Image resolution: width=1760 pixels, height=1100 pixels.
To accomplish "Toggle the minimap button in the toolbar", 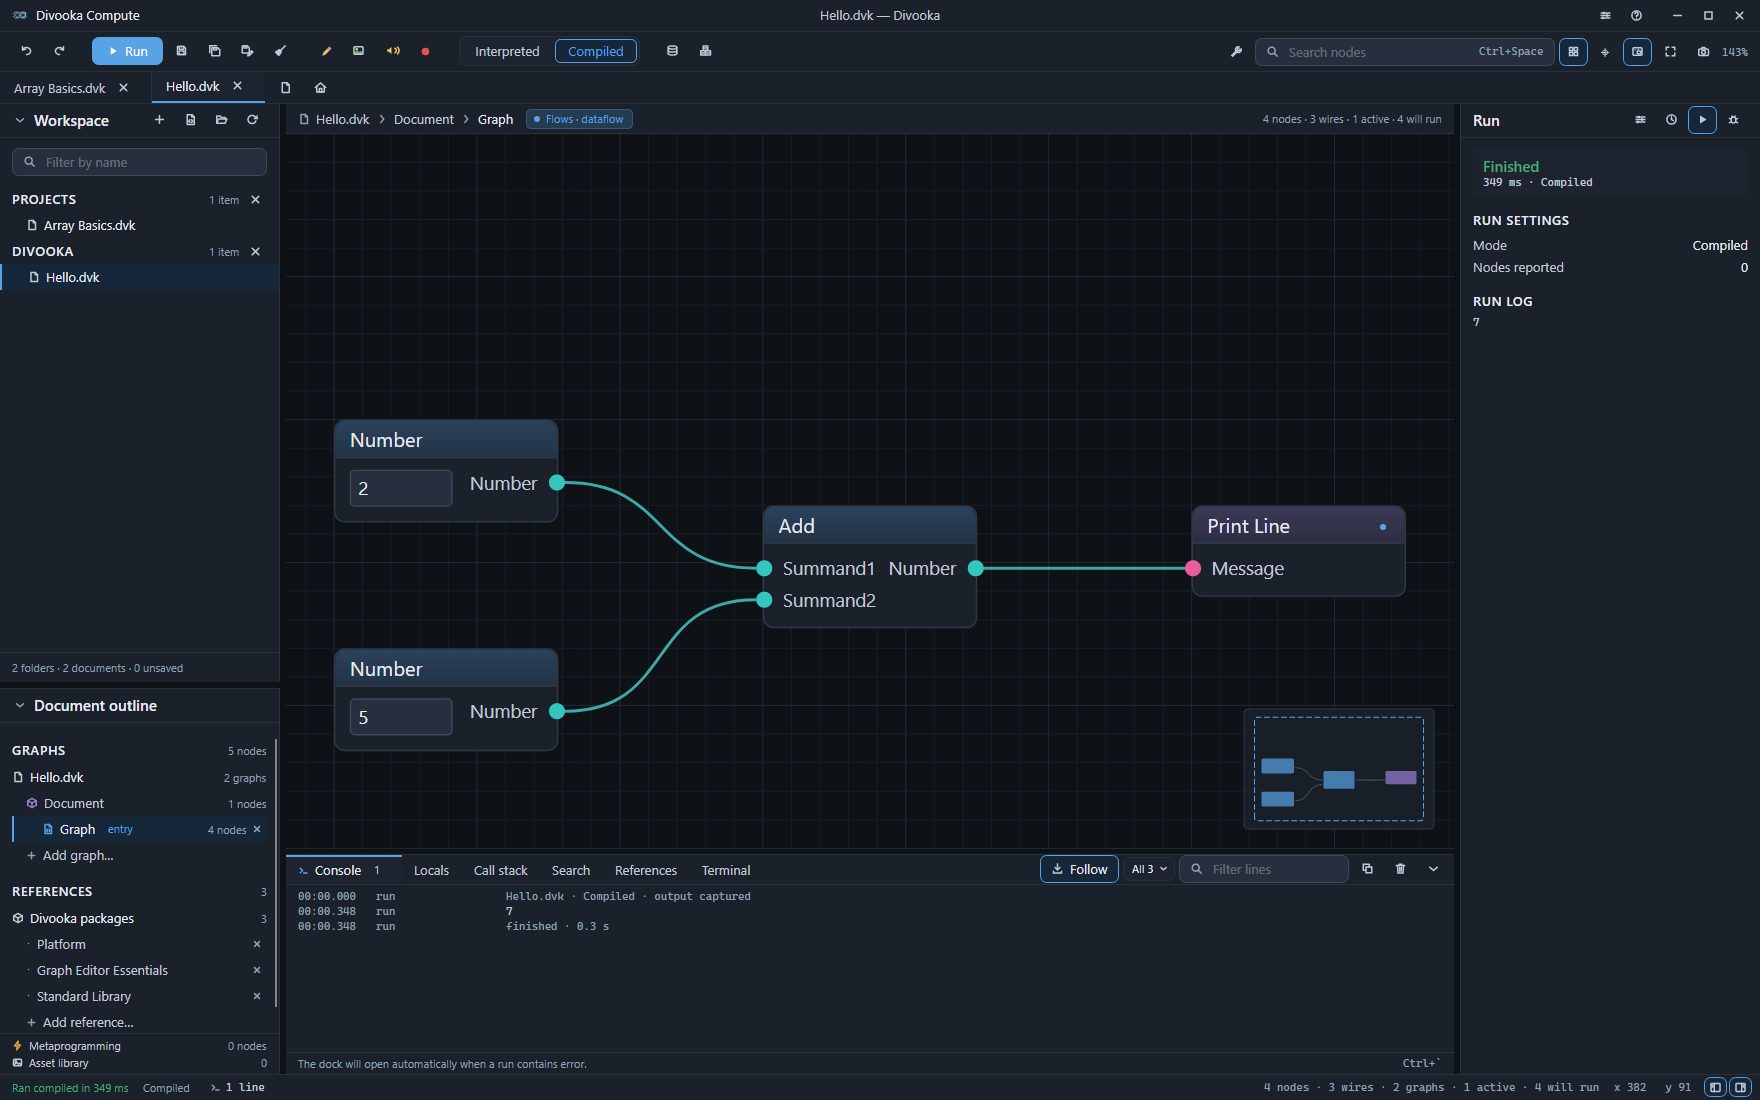I will coord(1637,52).
